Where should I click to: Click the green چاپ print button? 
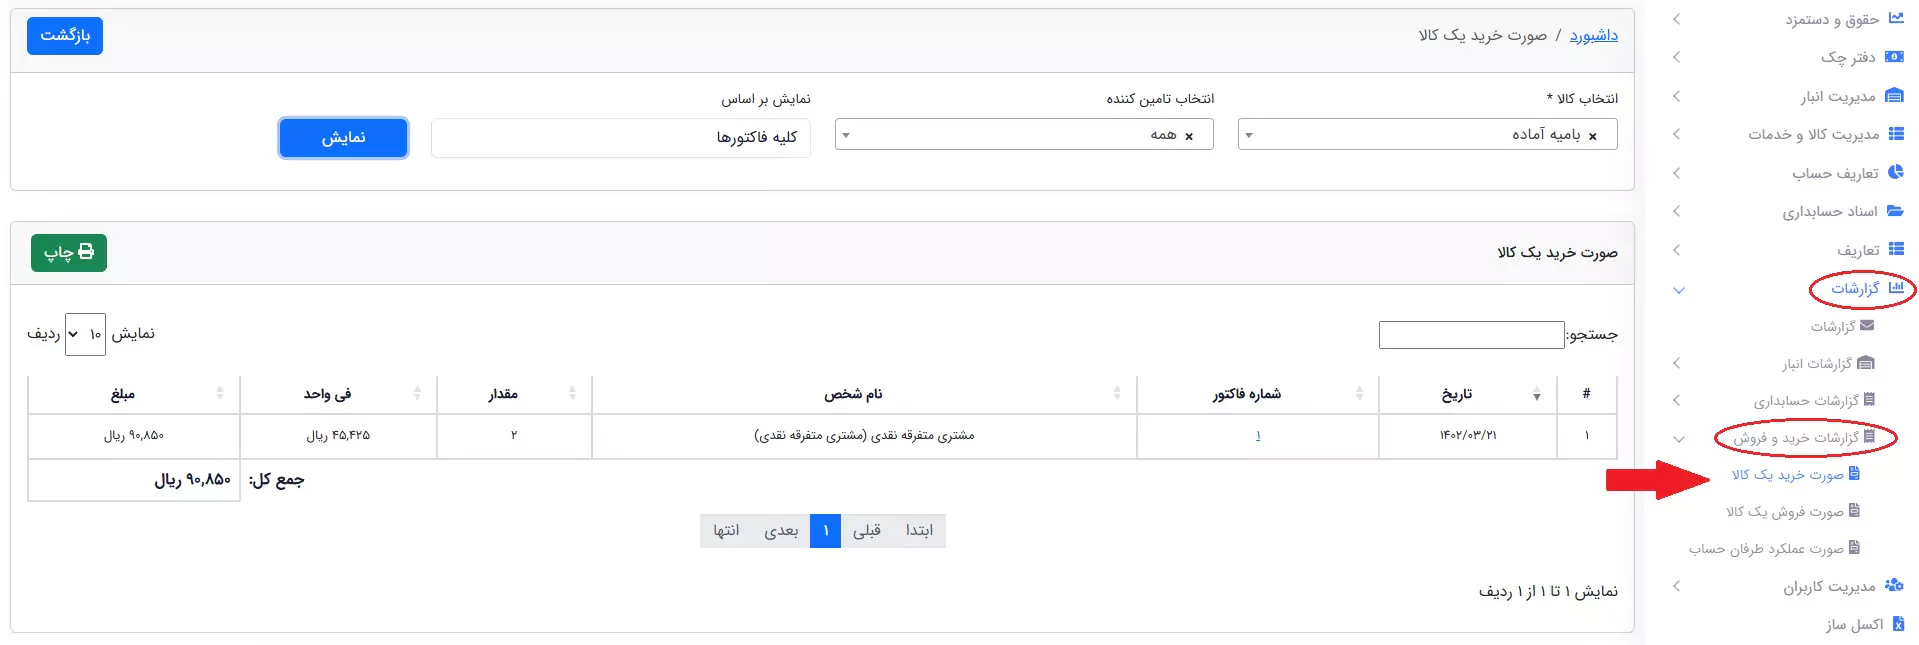click(x=69, y=253)
